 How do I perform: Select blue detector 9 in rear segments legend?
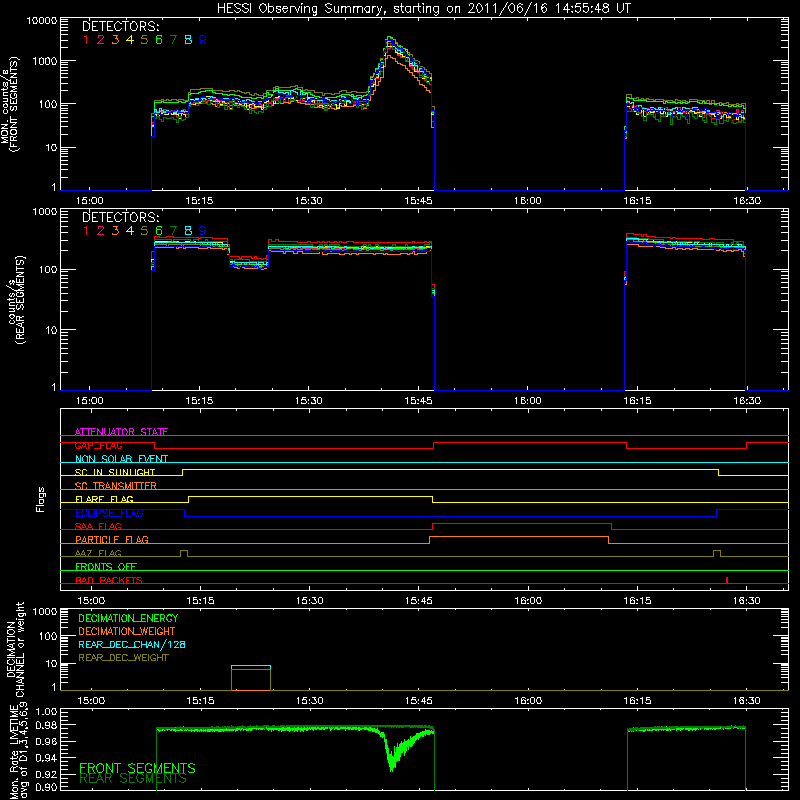pos(203,231)
